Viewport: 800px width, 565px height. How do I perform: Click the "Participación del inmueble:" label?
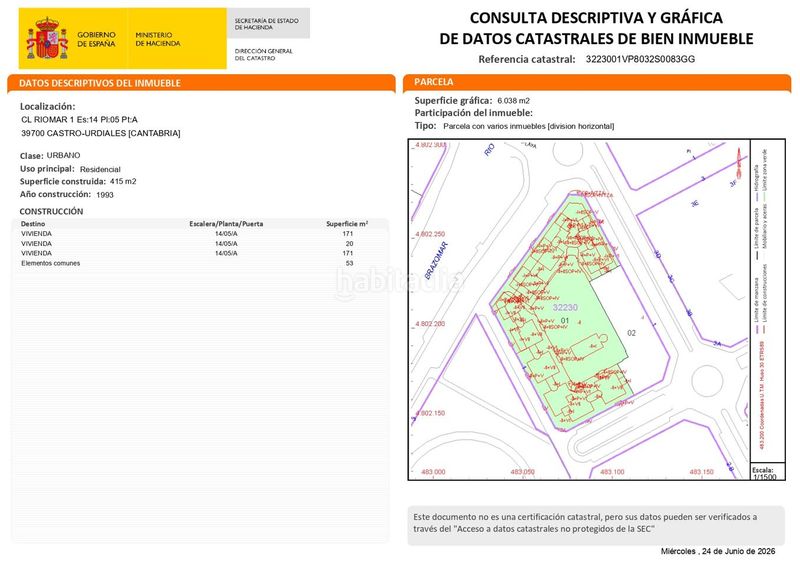click(x=473, y=113)
